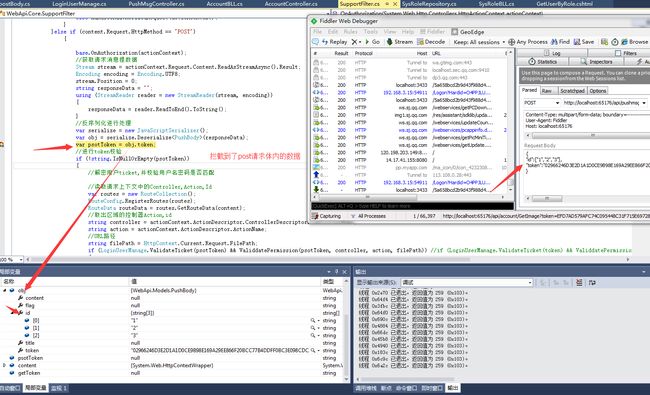This screenshot has height=395, width=650.
Task: Toggle word wrap icon in Output panel
Action: tap(592, 283)
